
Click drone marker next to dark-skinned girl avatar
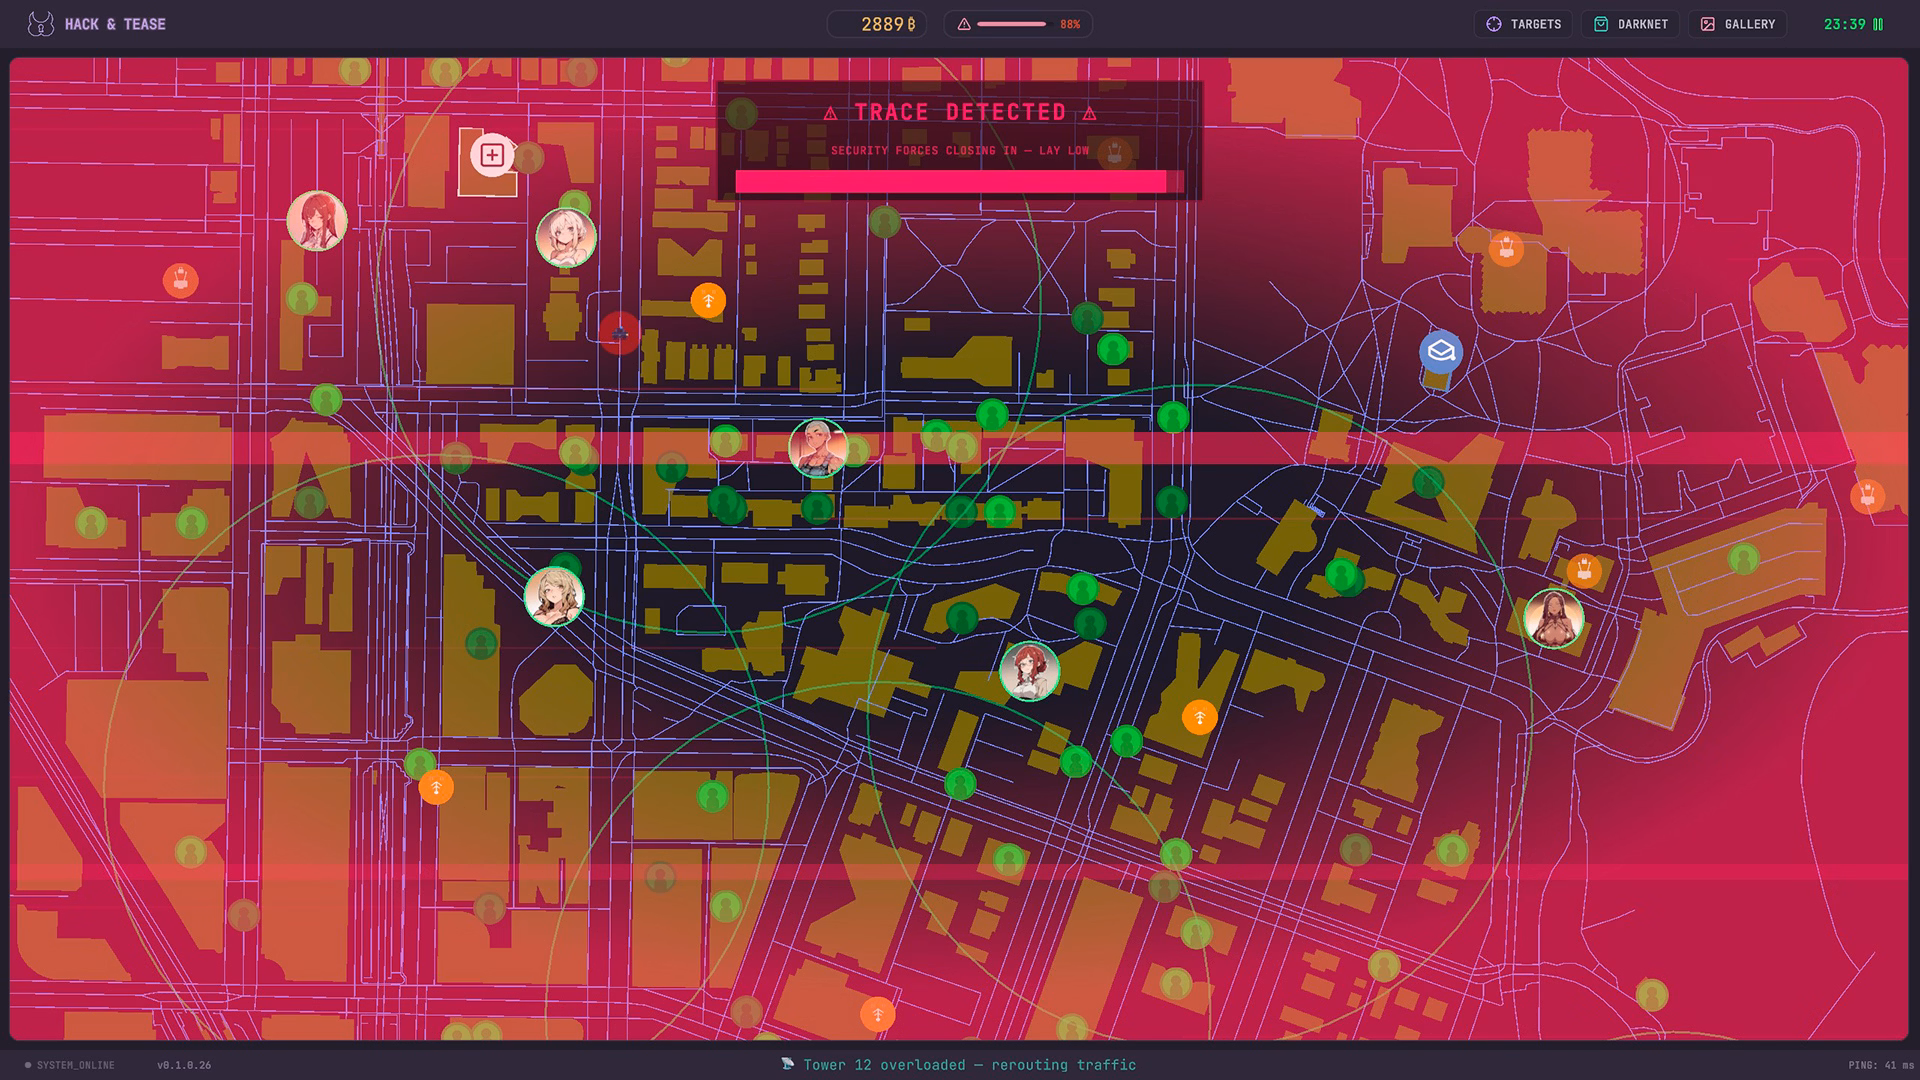[x=1583, y=571]
